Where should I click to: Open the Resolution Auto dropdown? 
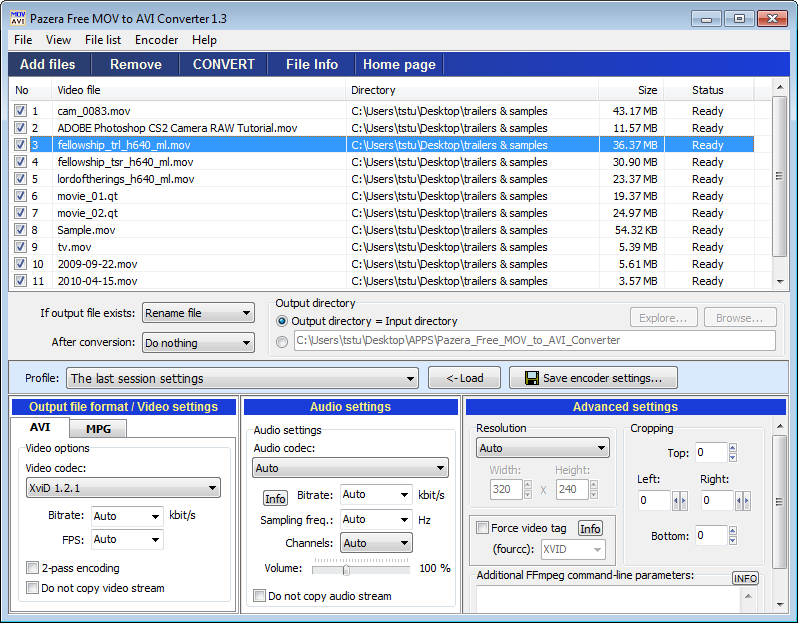543,448
